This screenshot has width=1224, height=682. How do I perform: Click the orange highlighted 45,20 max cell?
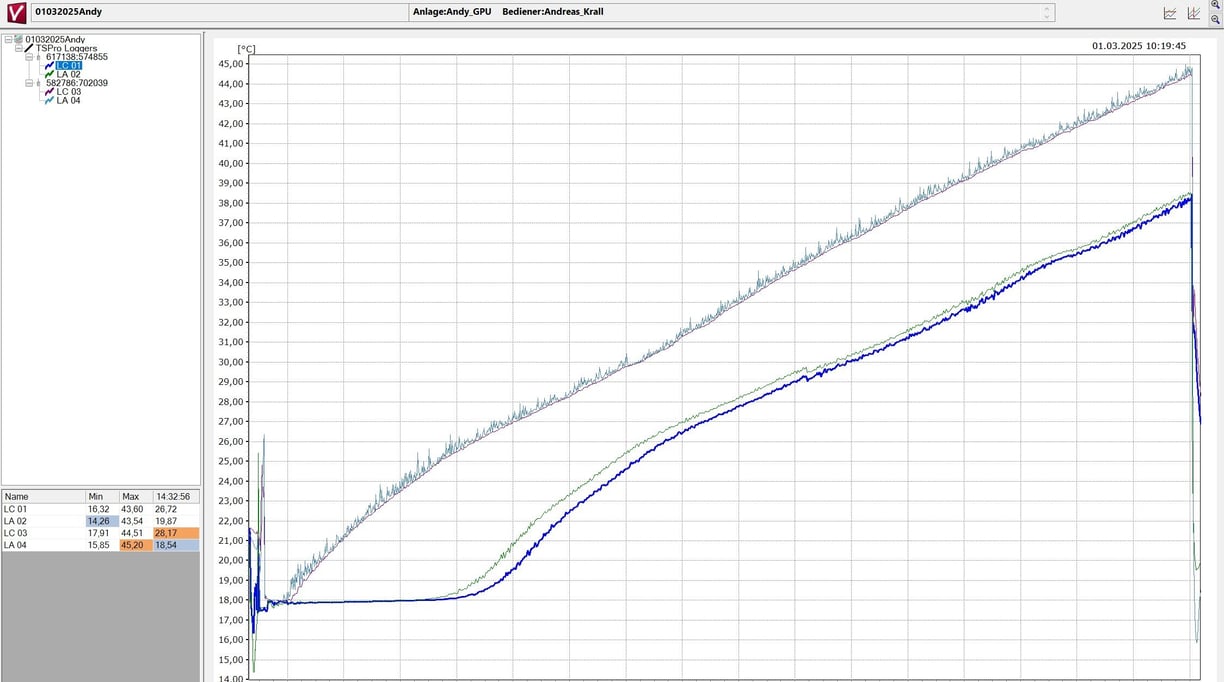point(136,545)
